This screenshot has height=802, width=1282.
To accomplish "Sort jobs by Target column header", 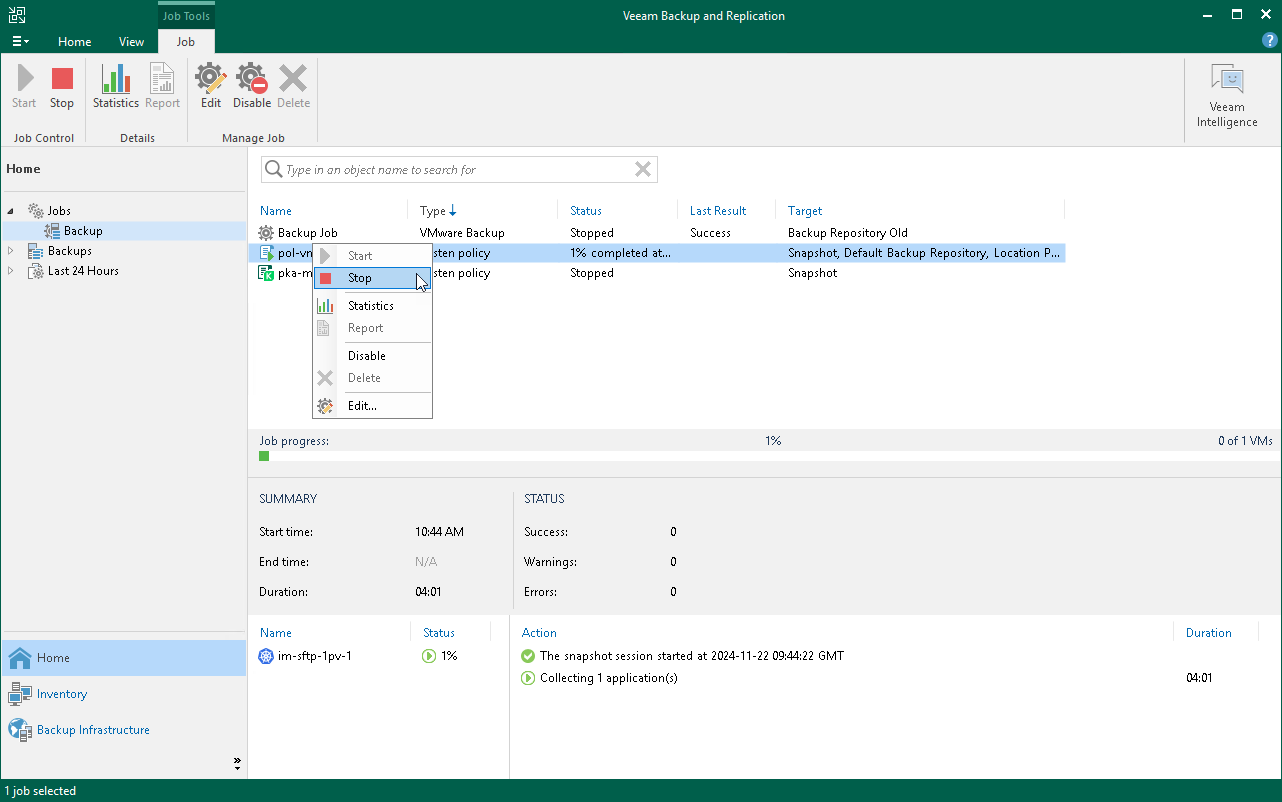I will pos(805,211).
